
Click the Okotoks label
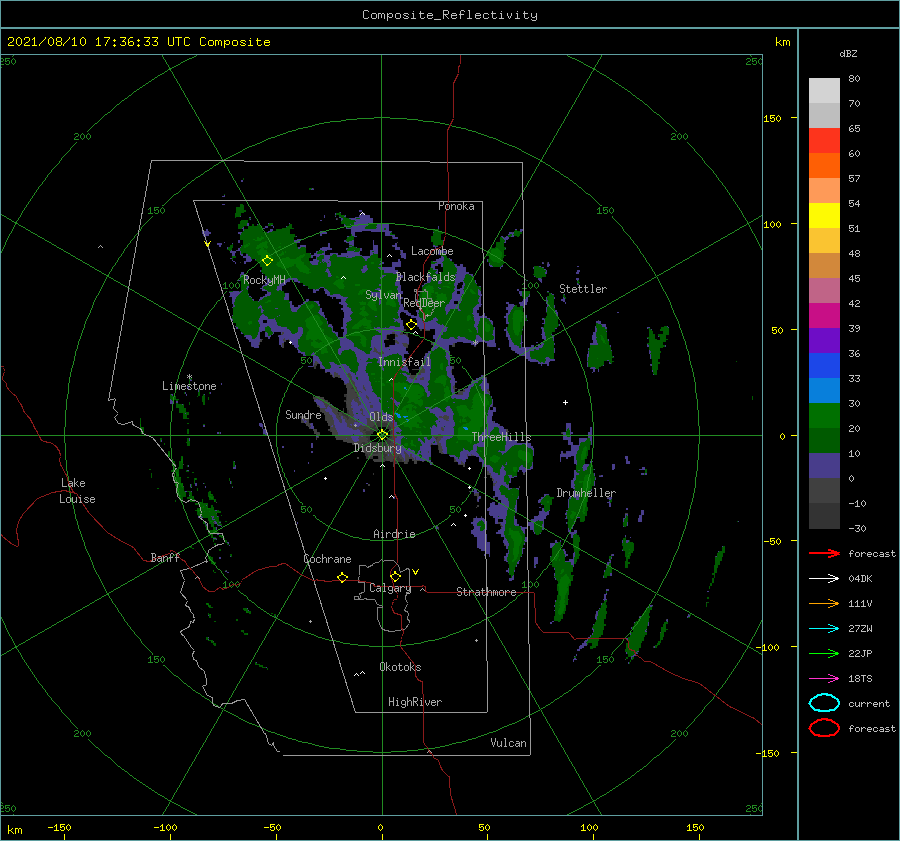tap(400, 667)
